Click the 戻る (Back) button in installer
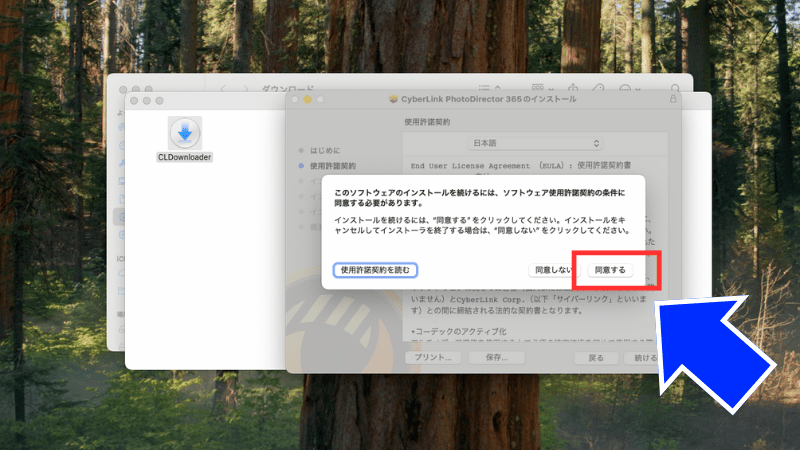Viewport: 800px width, 450px height. (596, 358)
